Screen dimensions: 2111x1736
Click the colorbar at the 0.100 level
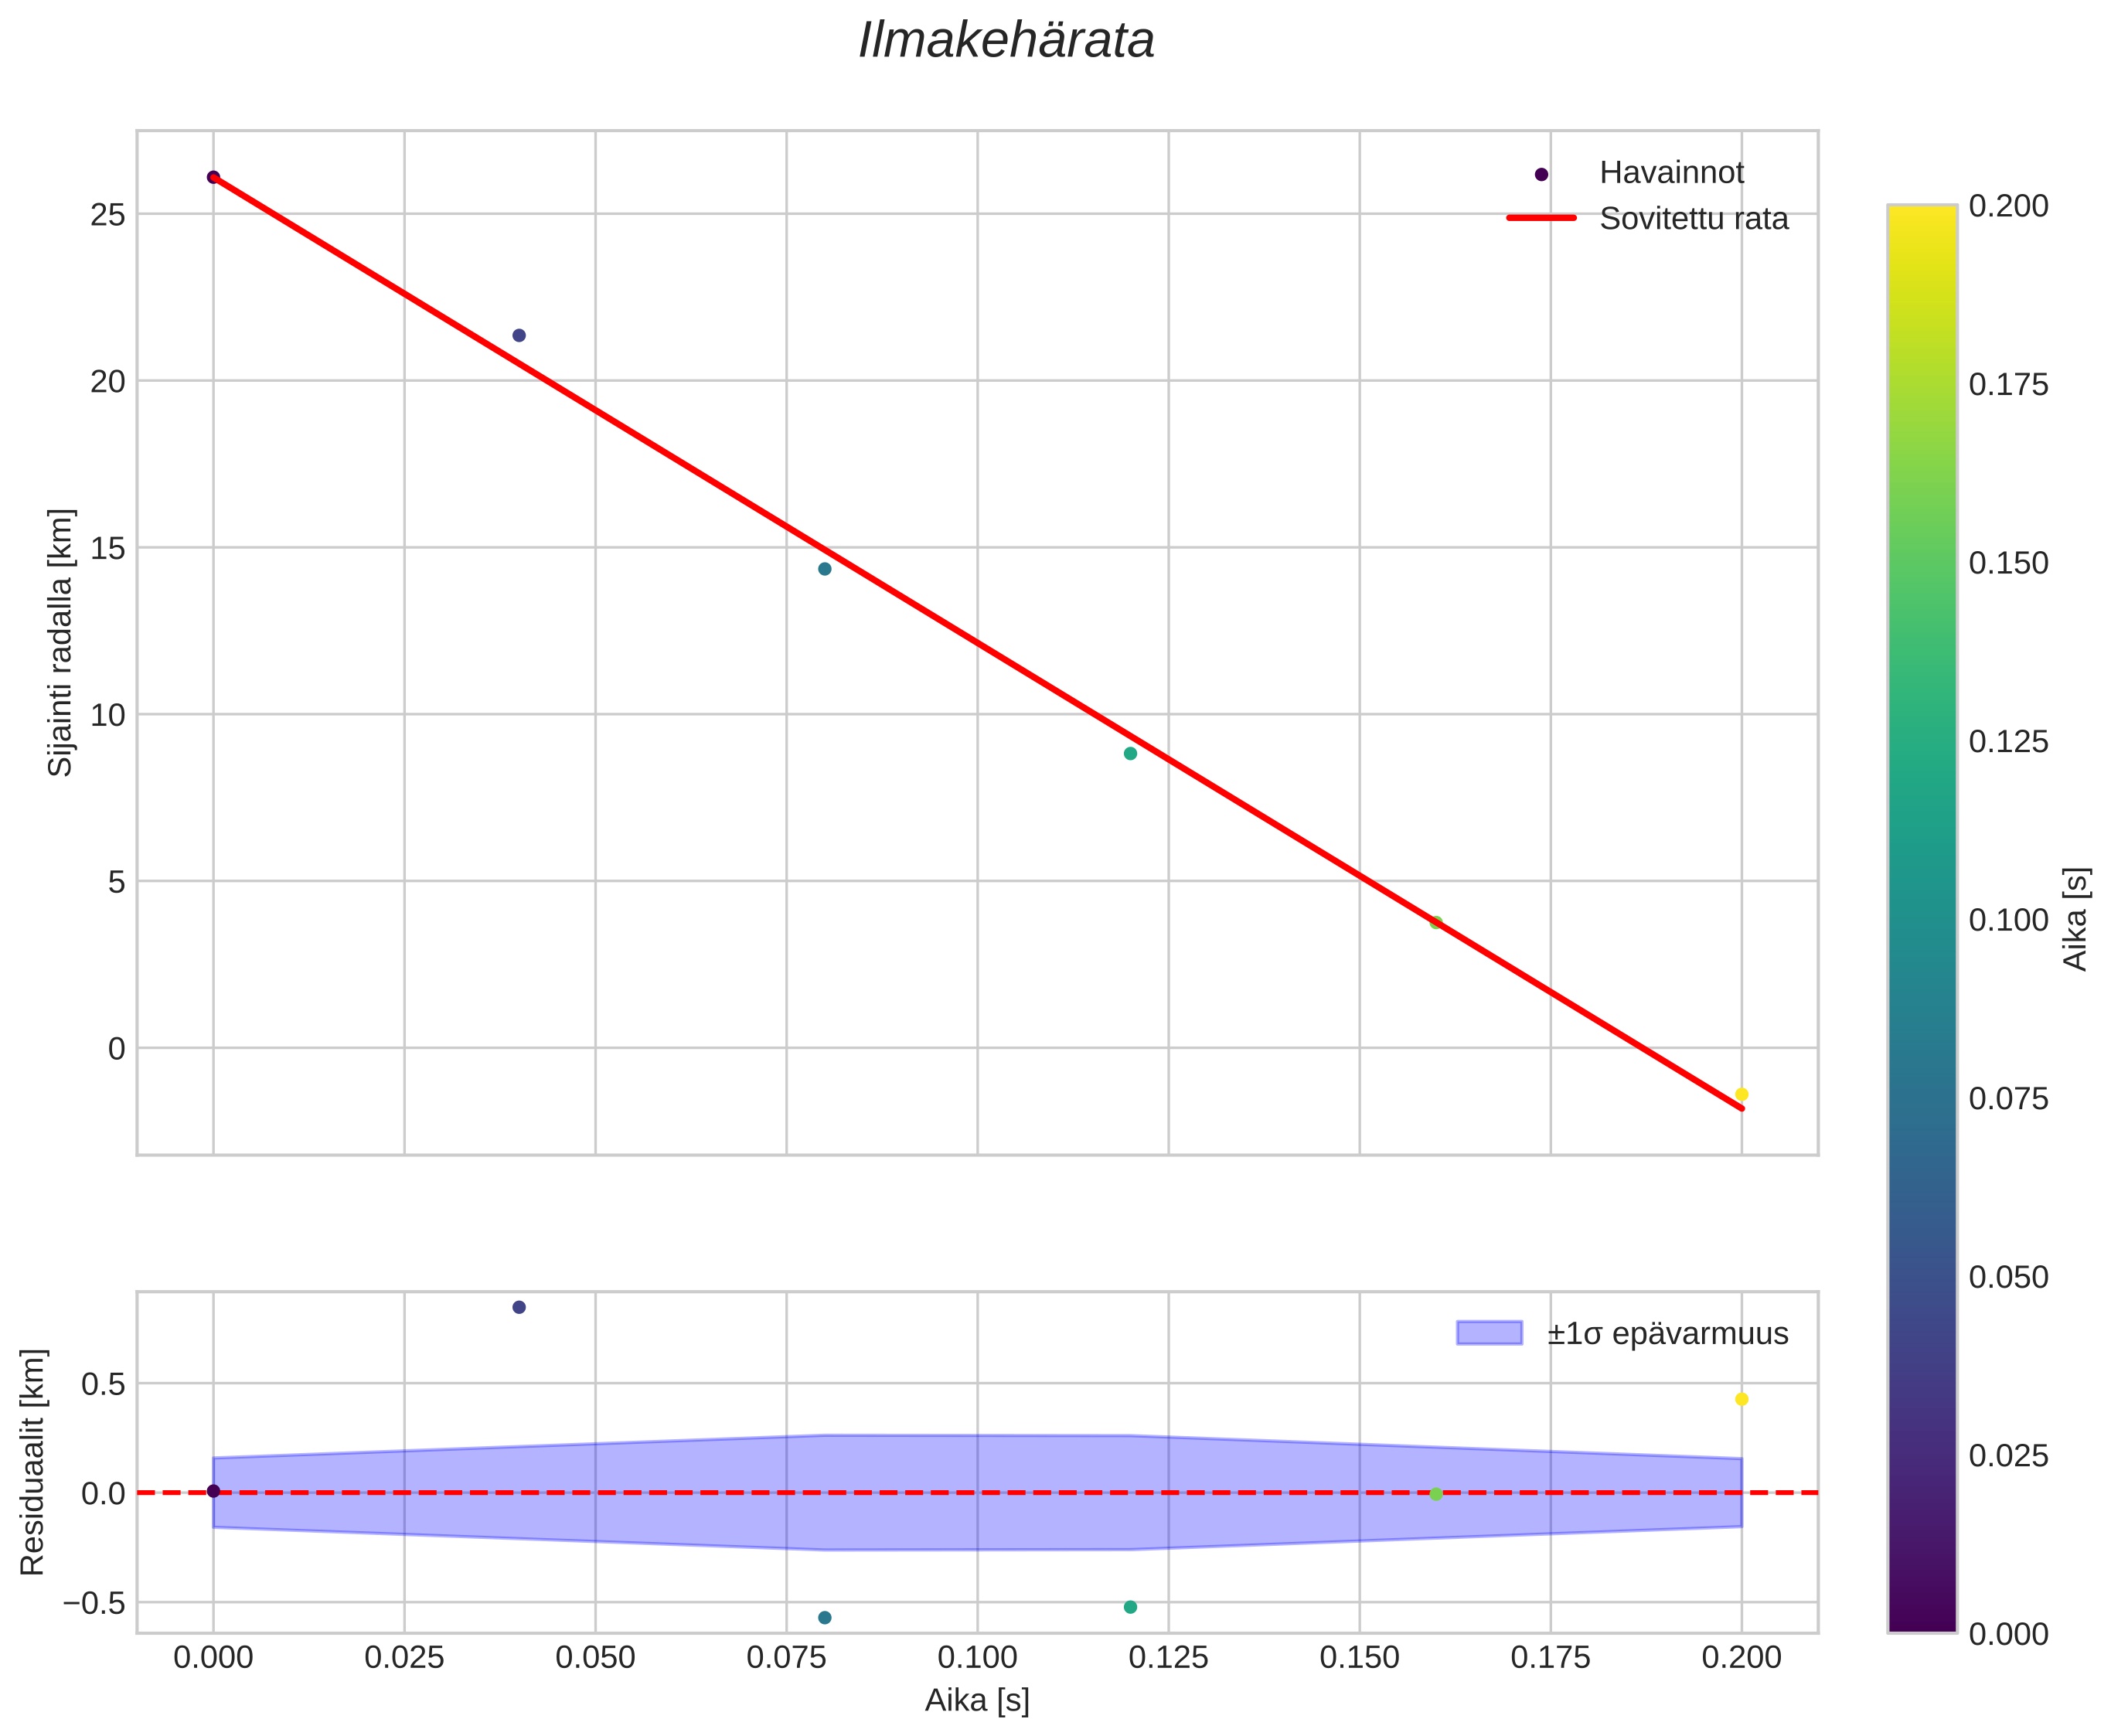1921,919
